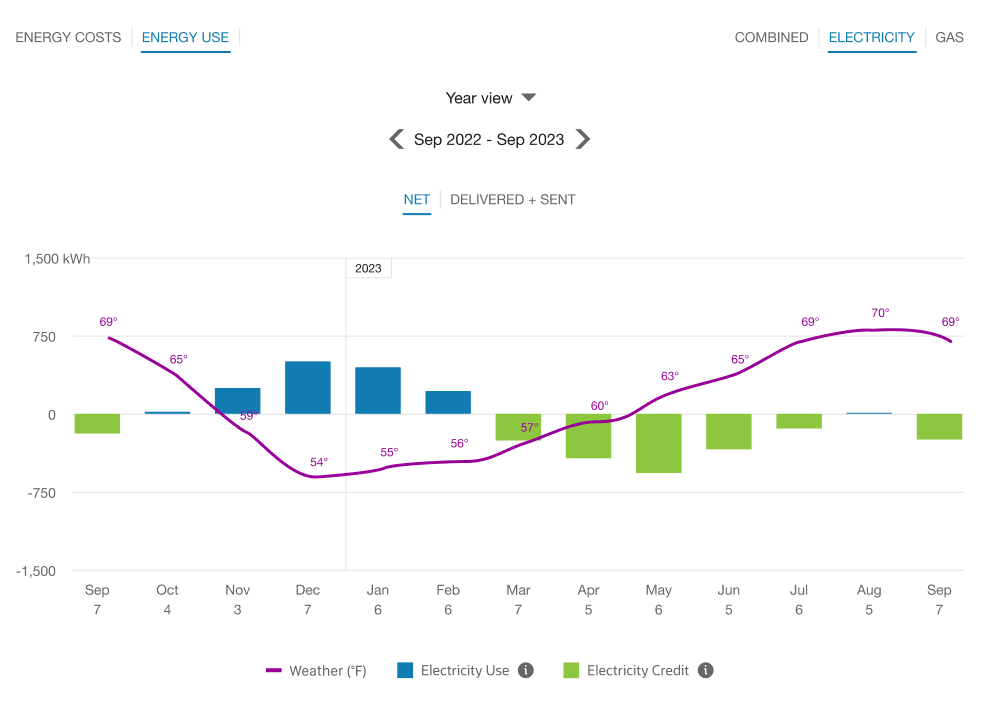Click the ENERGY USE tab
1003x715 pixels.
[185, 37]
